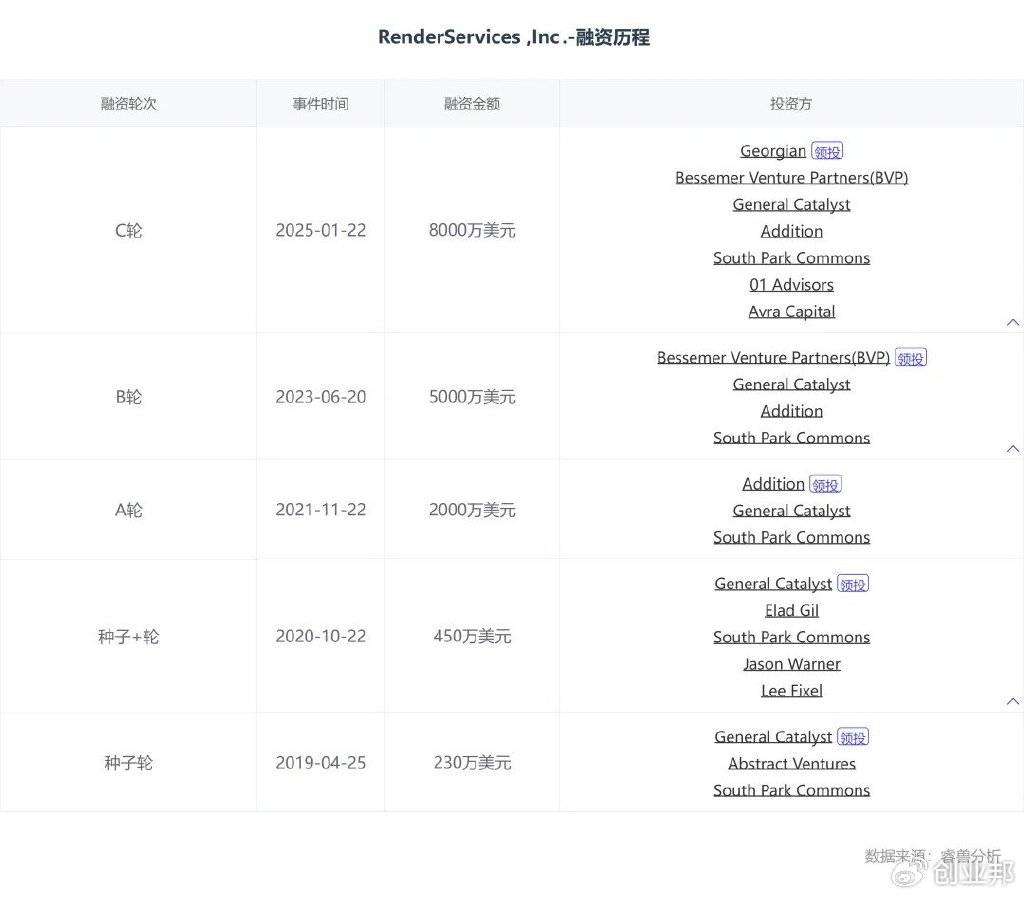Open Bessemer Venture Partners(BVP) link in B轮

click(x=773, y=357)
